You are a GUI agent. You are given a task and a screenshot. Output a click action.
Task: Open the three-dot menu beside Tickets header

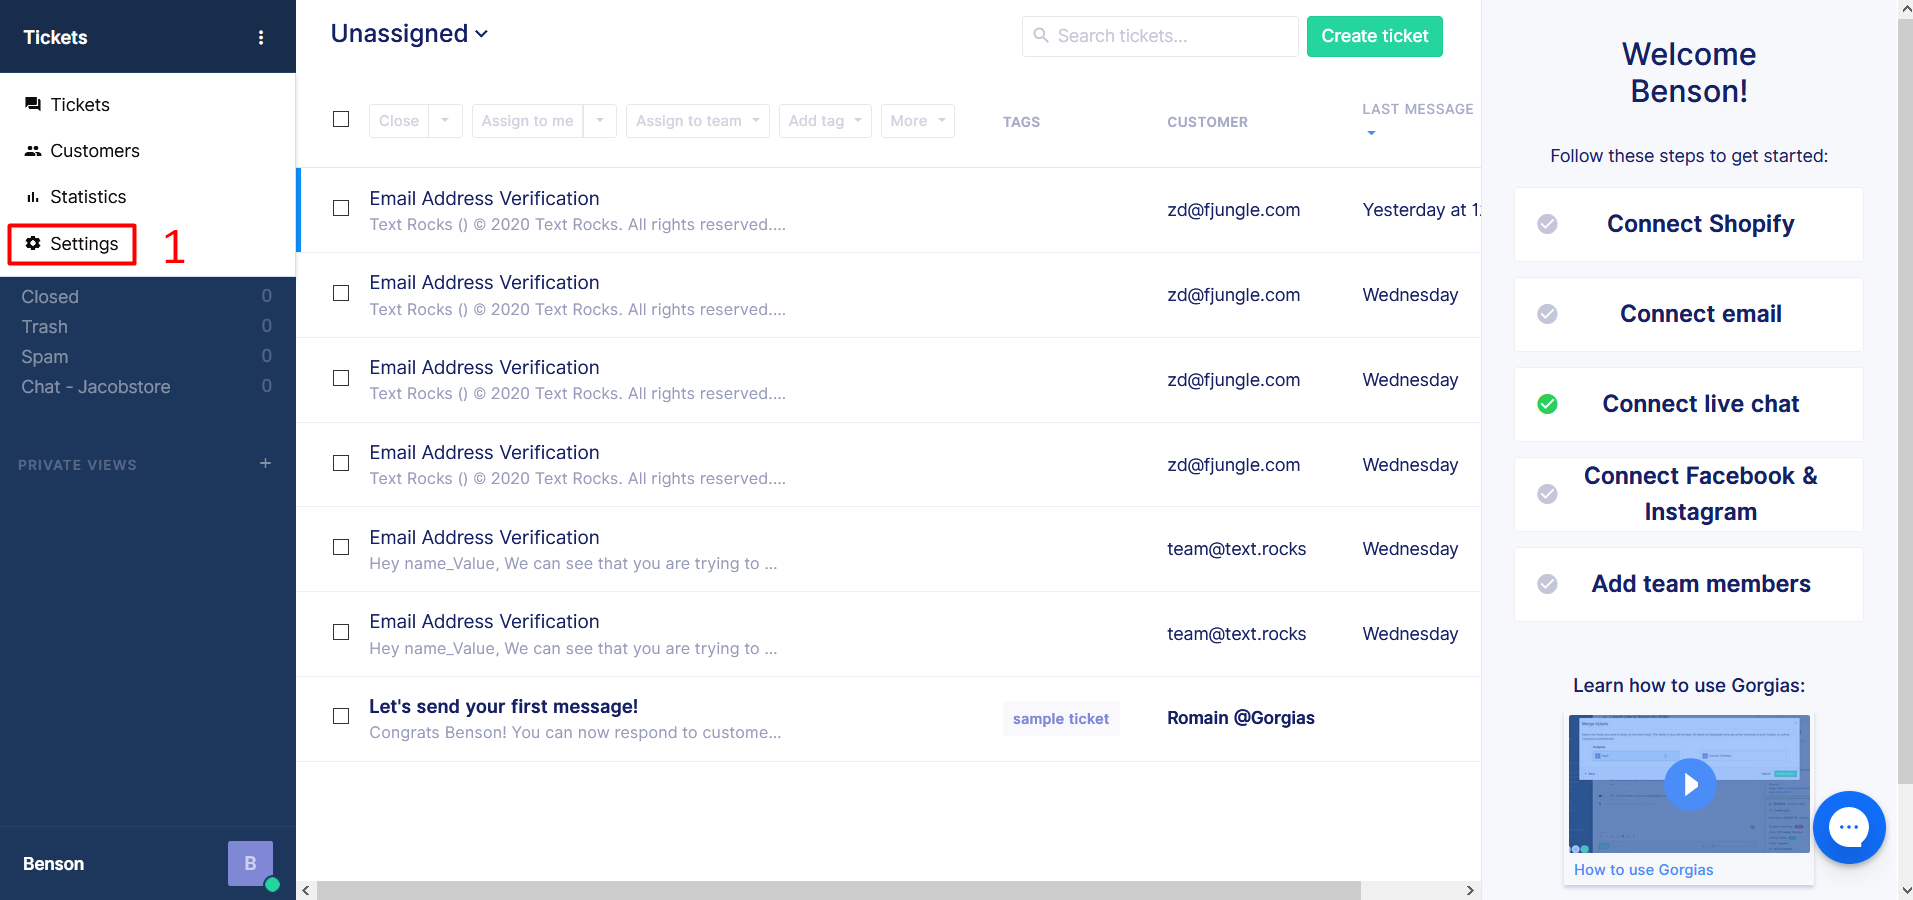261,38
